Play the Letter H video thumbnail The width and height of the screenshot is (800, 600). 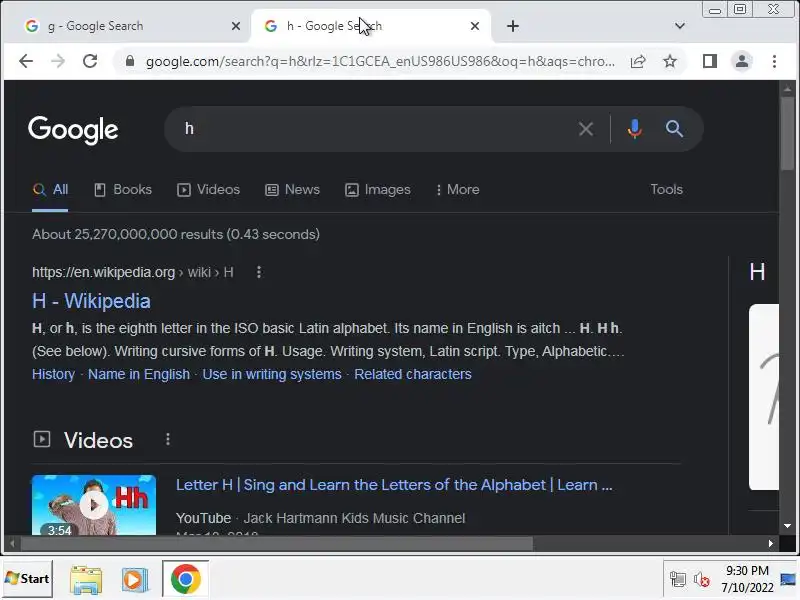[x=94, y=505]
